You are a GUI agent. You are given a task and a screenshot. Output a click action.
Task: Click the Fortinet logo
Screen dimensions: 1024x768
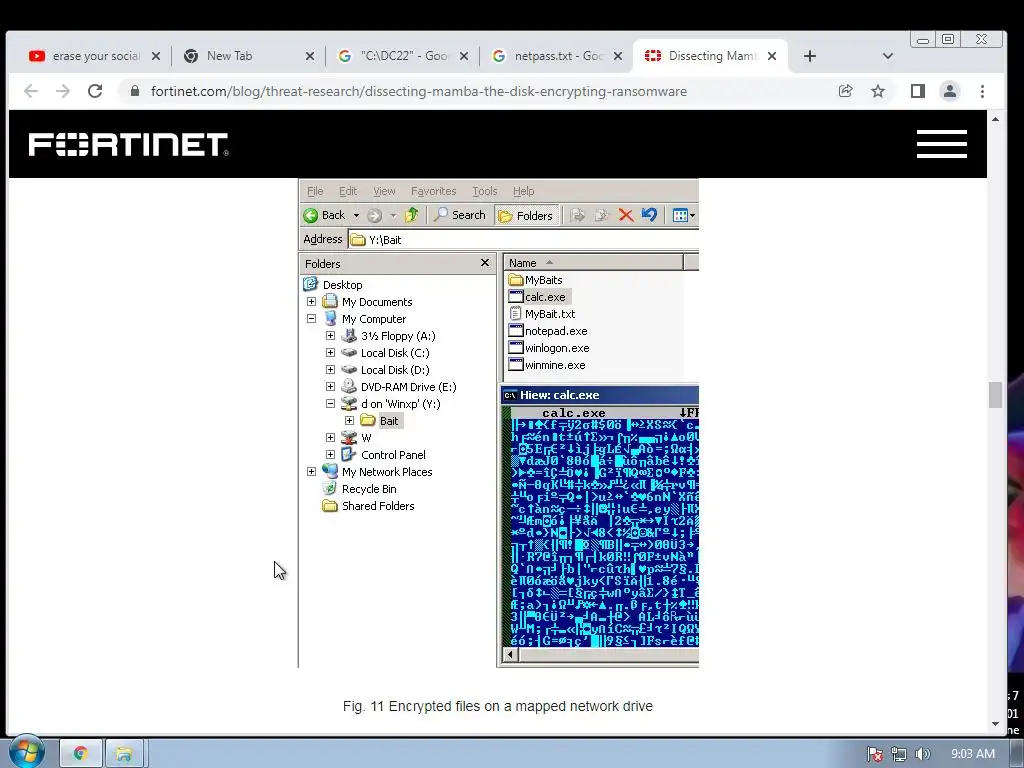(x=129, y=144)
